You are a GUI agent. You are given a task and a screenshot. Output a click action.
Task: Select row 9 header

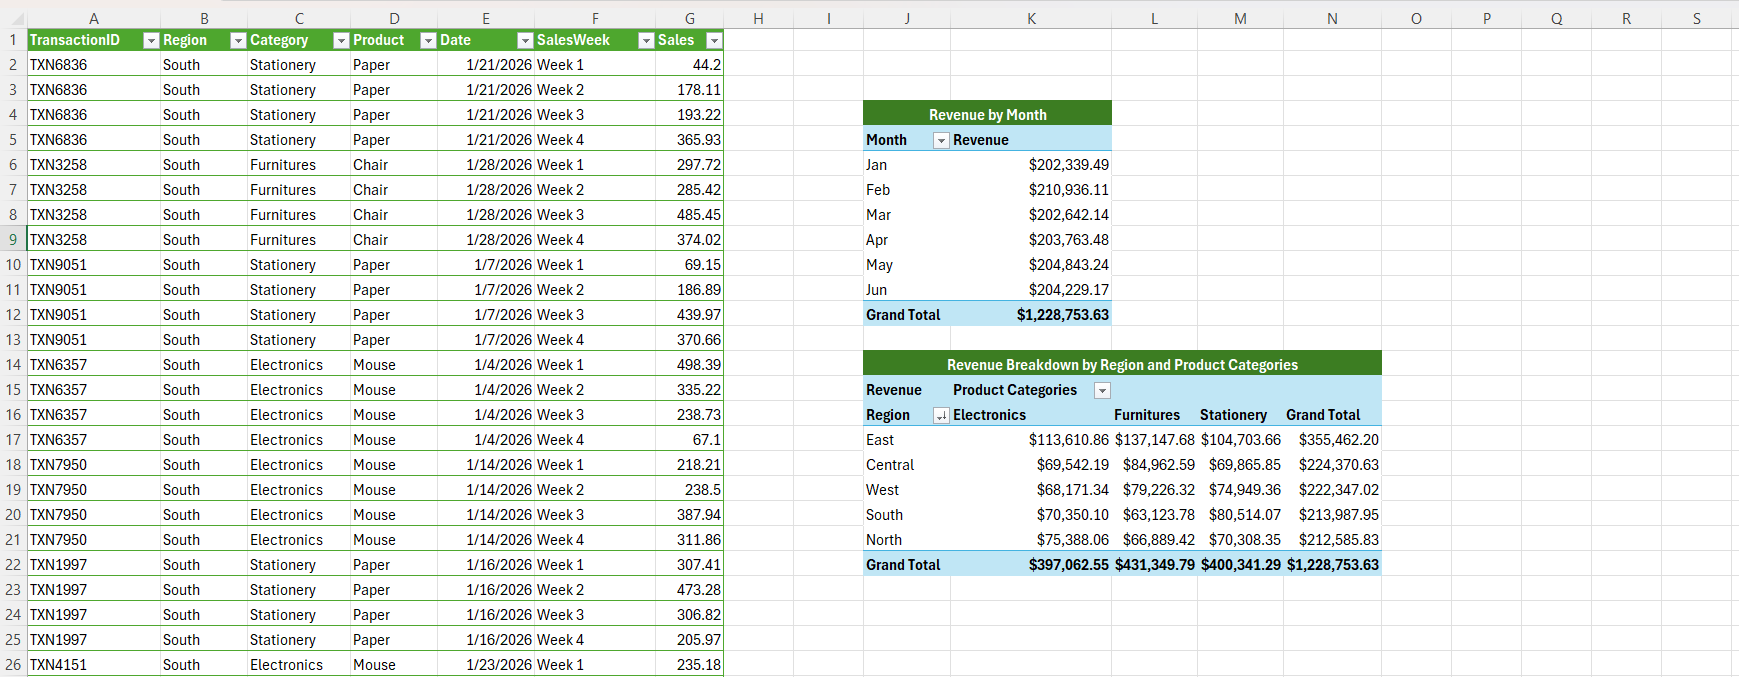pyautogui.click(x=13, y=239)
